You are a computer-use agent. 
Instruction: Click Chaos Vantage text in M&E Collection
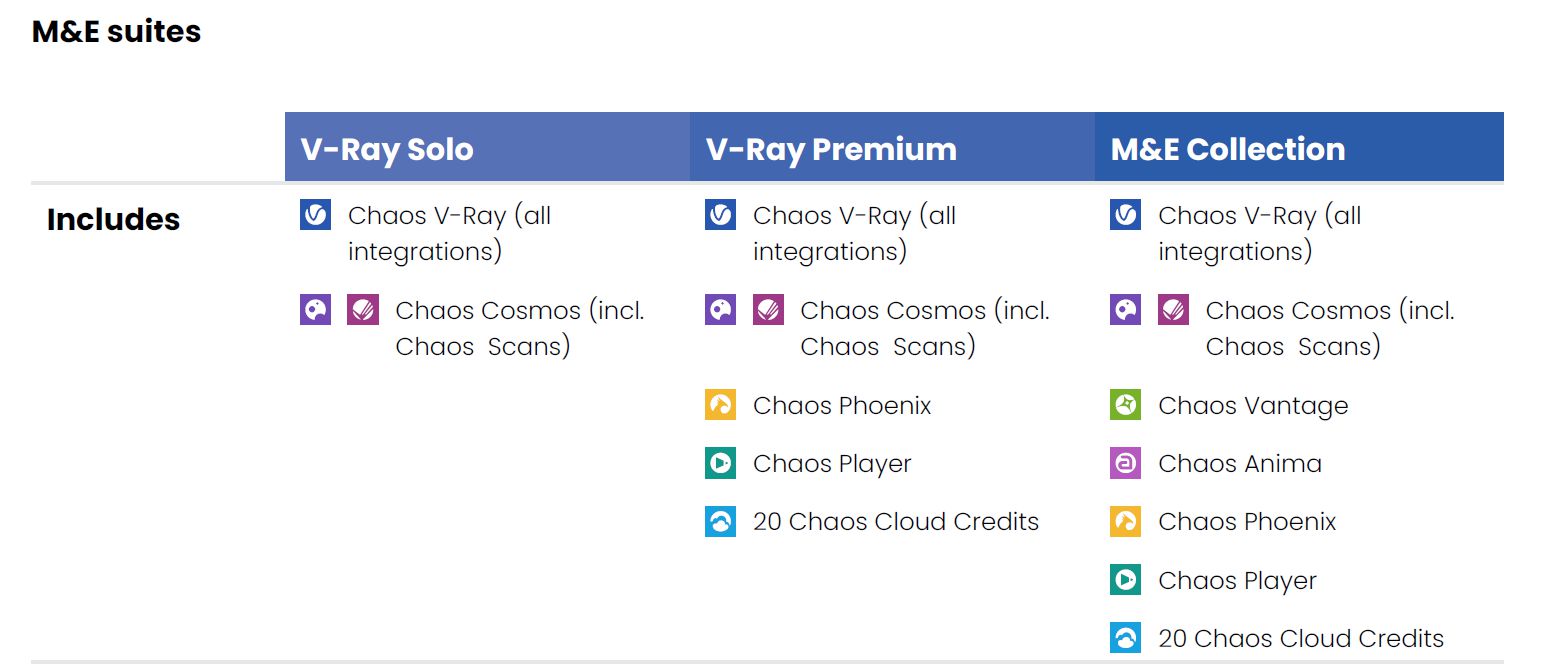(1253, 406)
